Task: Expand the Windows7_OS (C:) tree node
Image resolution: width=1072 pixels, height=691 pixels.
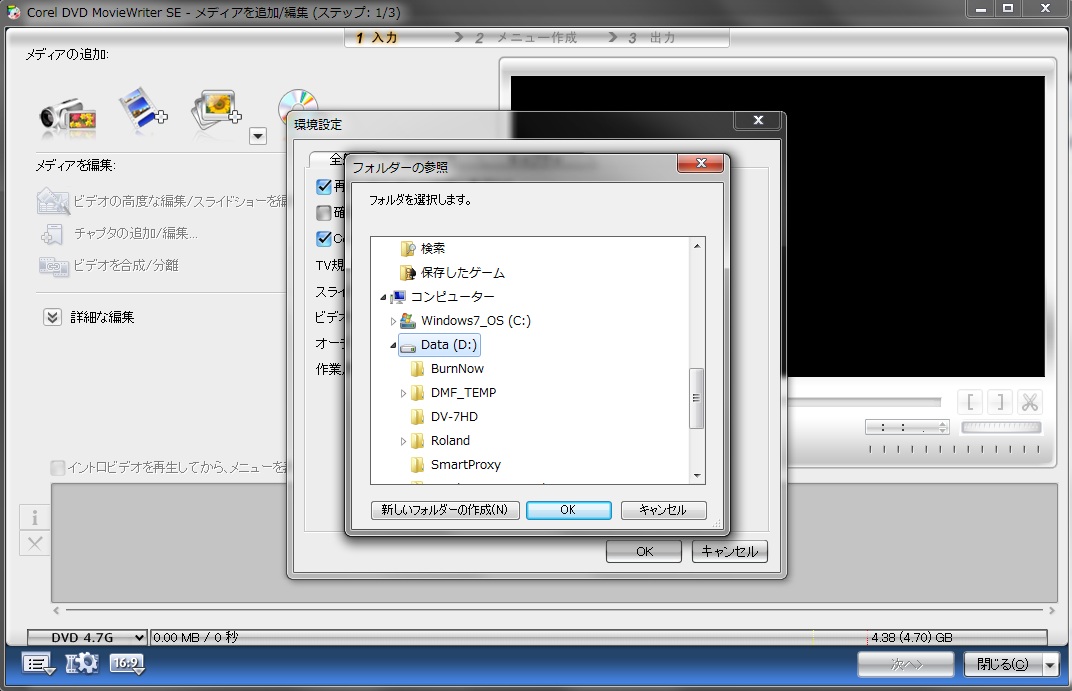Action: [393, 321]
